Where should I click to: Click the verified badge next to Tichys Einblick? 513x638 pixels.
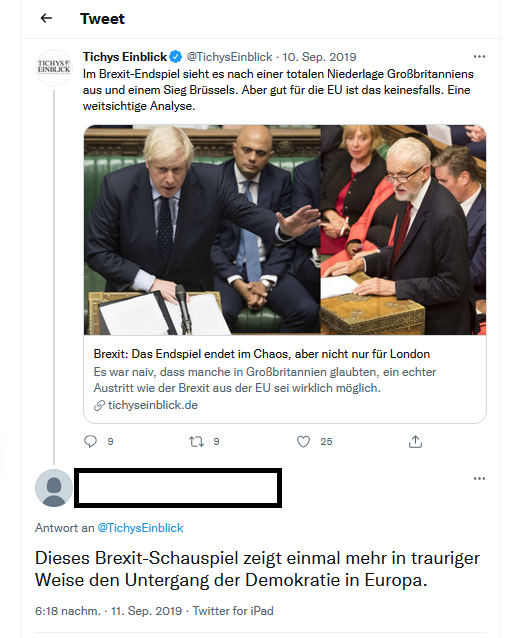click(176, 57)
